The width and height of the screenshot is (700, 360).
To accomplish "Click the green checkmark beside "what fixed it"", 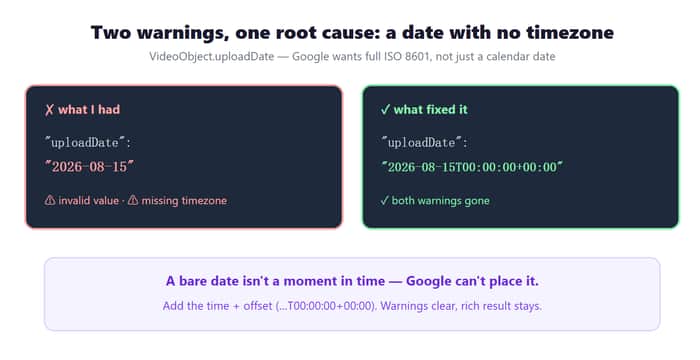I will coord(385,110).
